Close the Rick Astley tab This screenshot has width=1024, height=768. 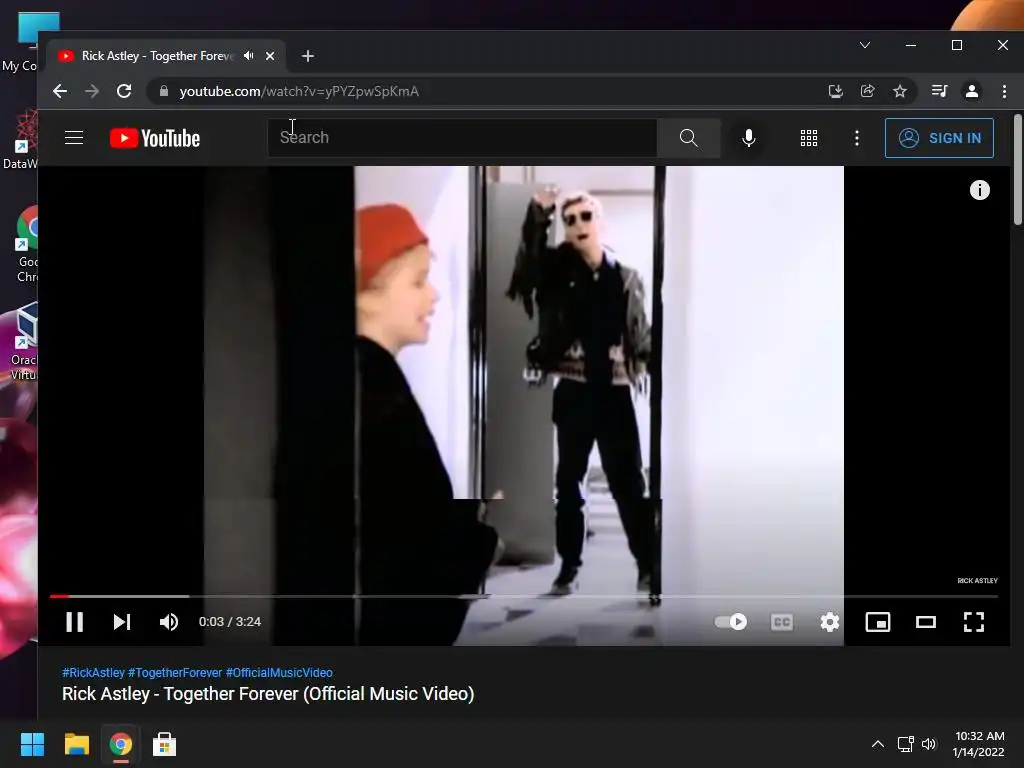pos(270,56)
